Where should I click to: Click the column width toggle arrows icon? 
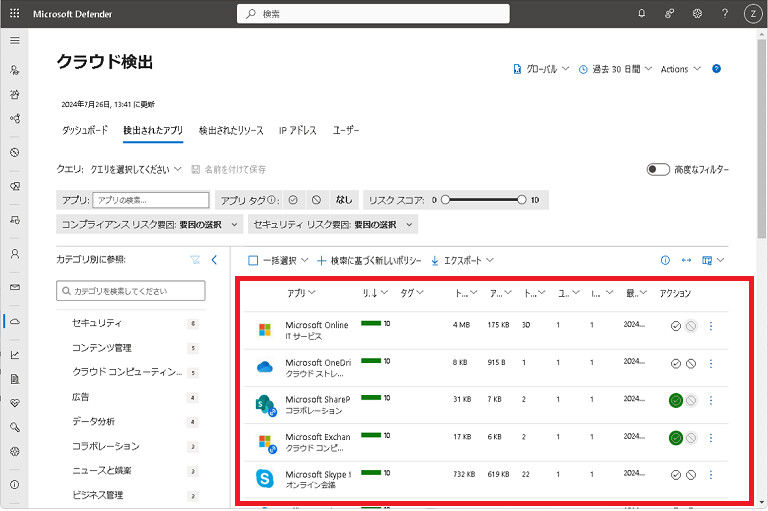686,260
